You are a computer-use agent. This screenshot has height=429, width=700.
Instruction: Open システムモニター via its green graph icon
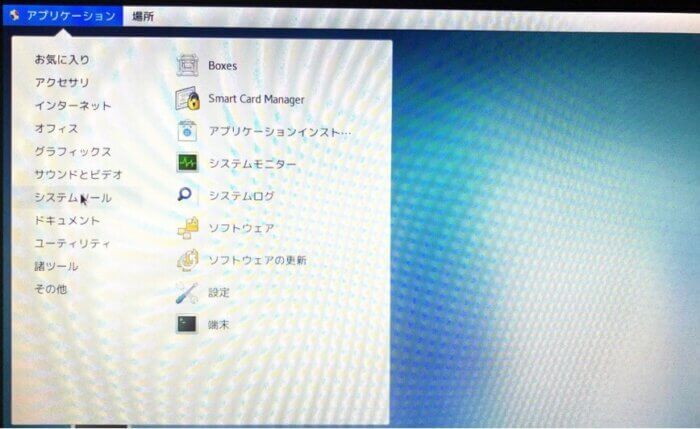click(187, 163)
